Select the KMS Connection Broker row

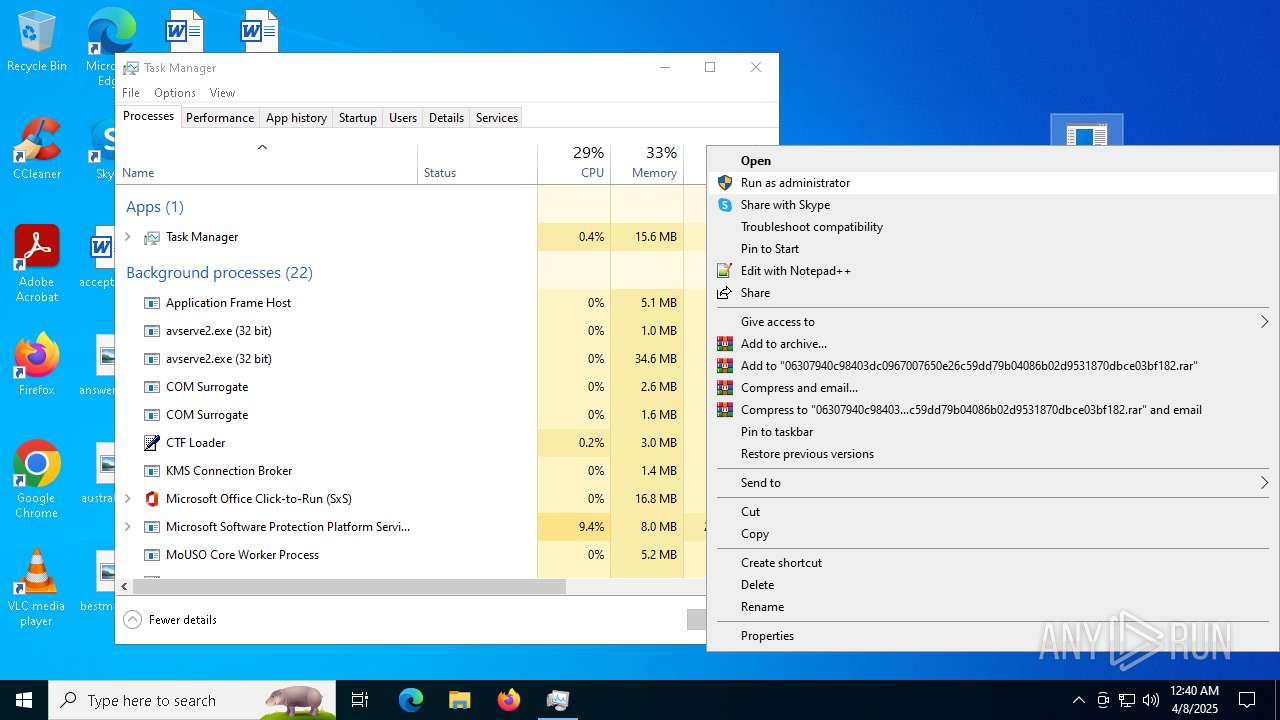coord(411,471)
